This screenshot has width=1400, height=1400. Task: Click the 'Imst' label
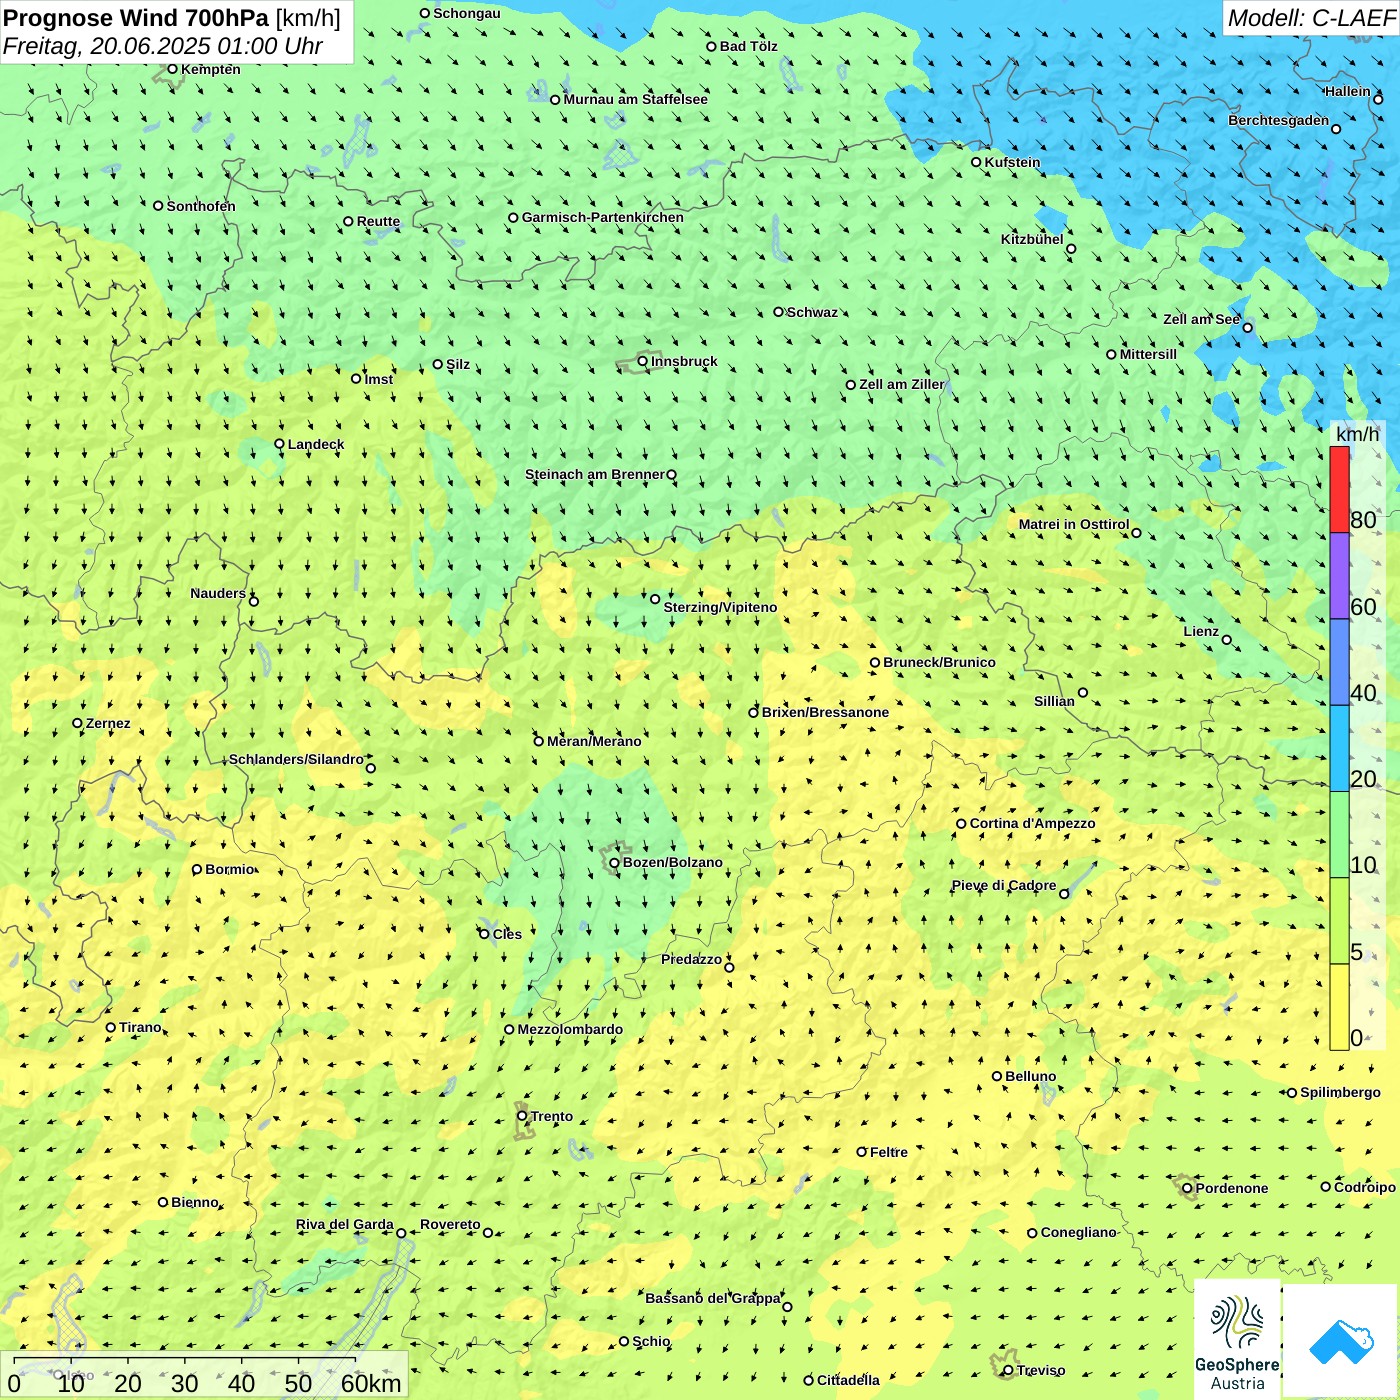(378, 379)
